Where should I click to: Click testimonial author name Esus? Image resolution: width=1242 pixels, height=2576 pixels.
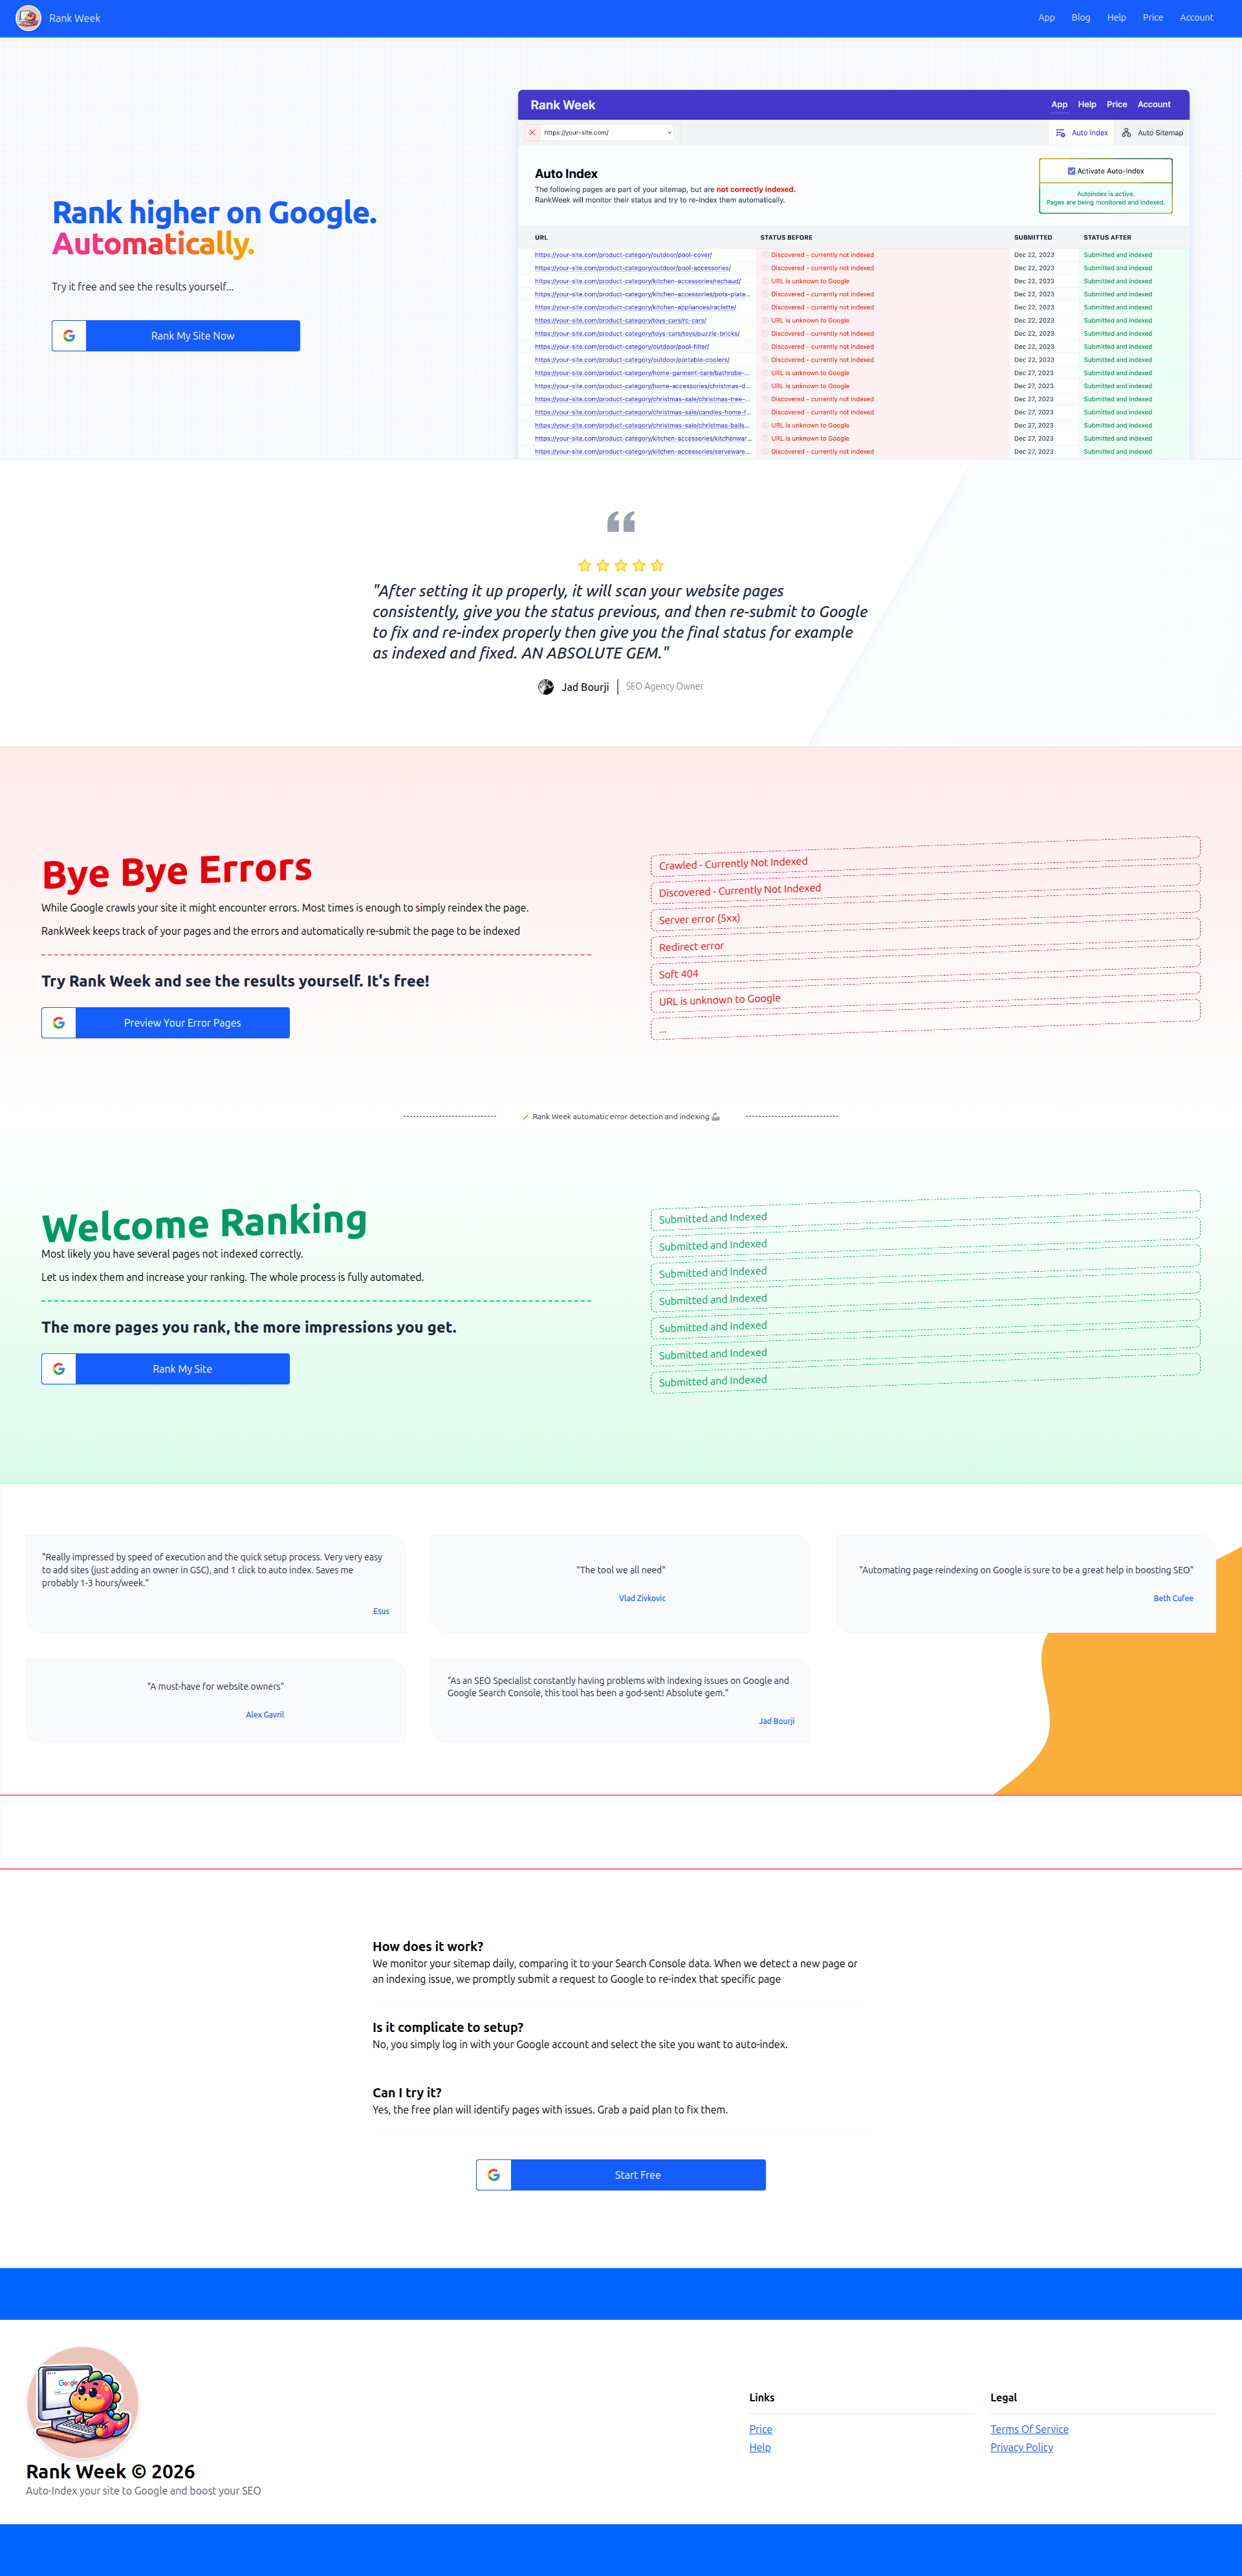[x=381, y=1611]
